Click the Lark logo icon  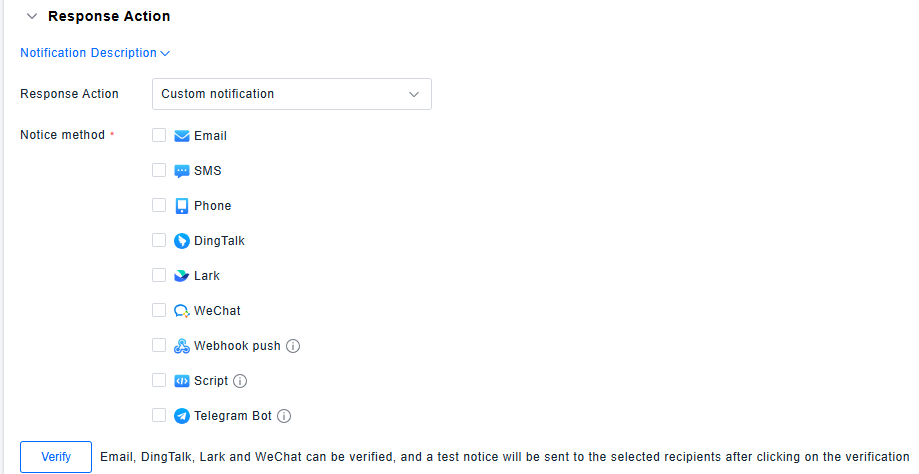(x=182, y=276)
